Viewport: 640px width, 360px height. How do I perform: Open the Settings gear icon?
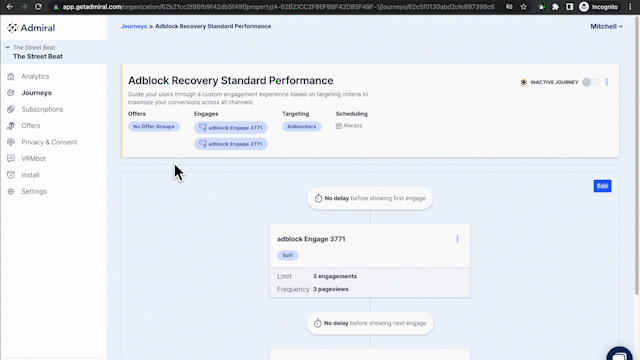(11, 191)
